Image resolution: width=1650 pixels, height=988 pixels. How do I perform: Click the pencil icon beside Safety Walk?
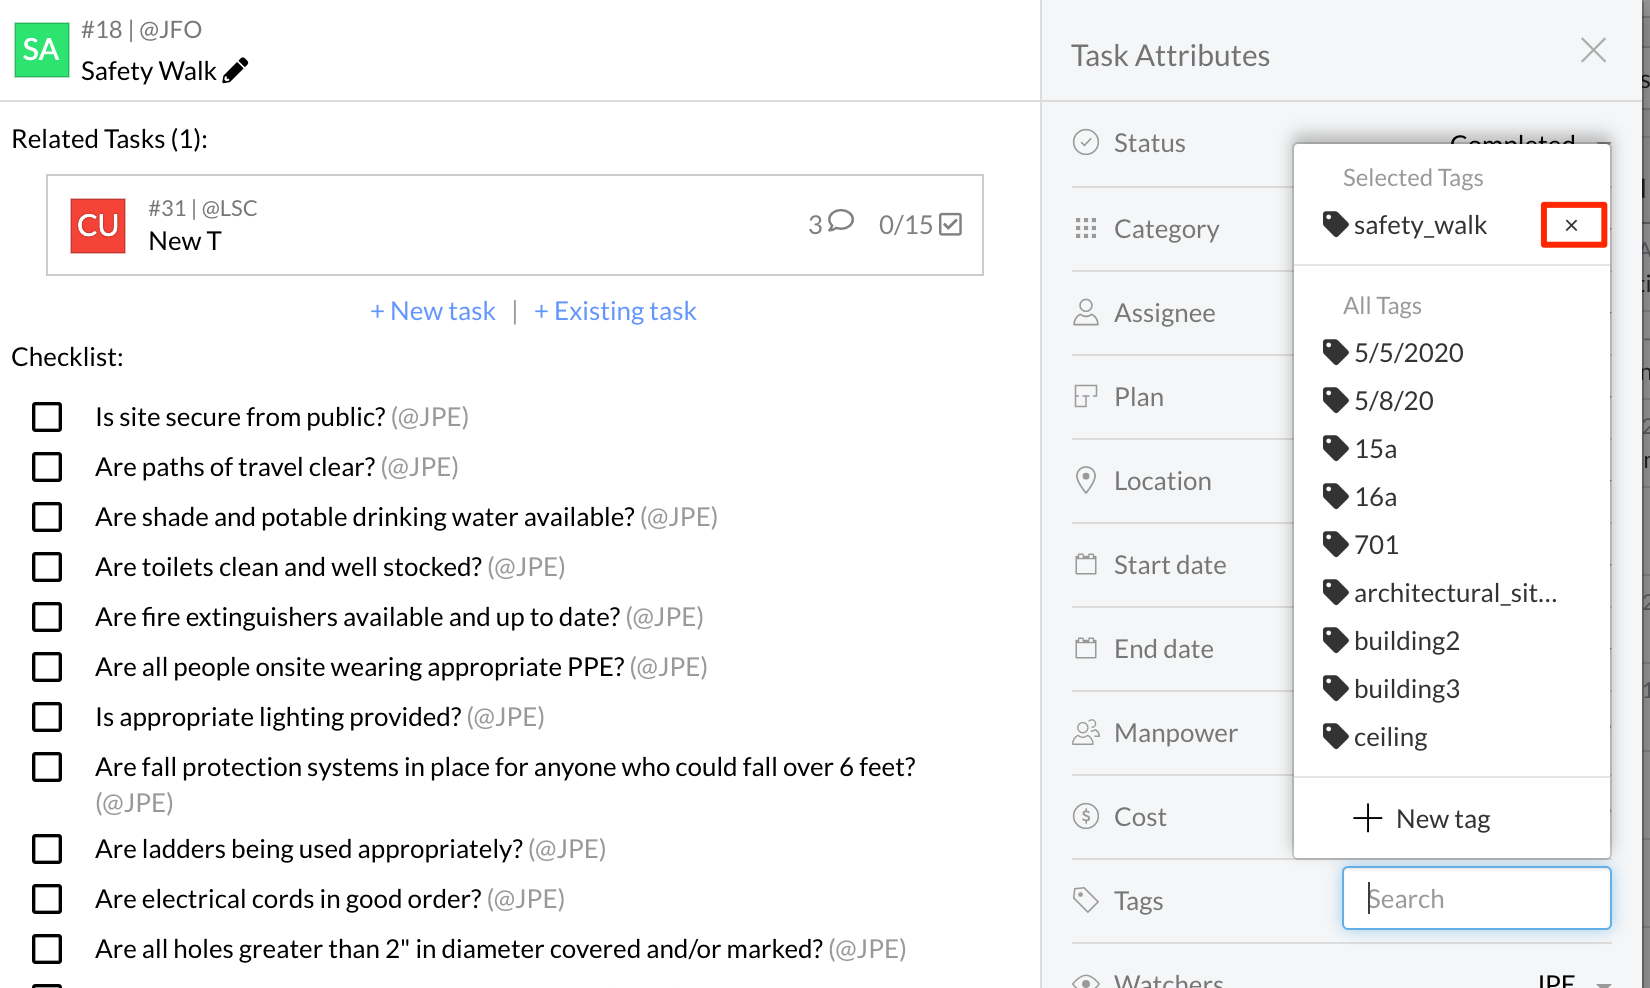[x=236, y=71]
